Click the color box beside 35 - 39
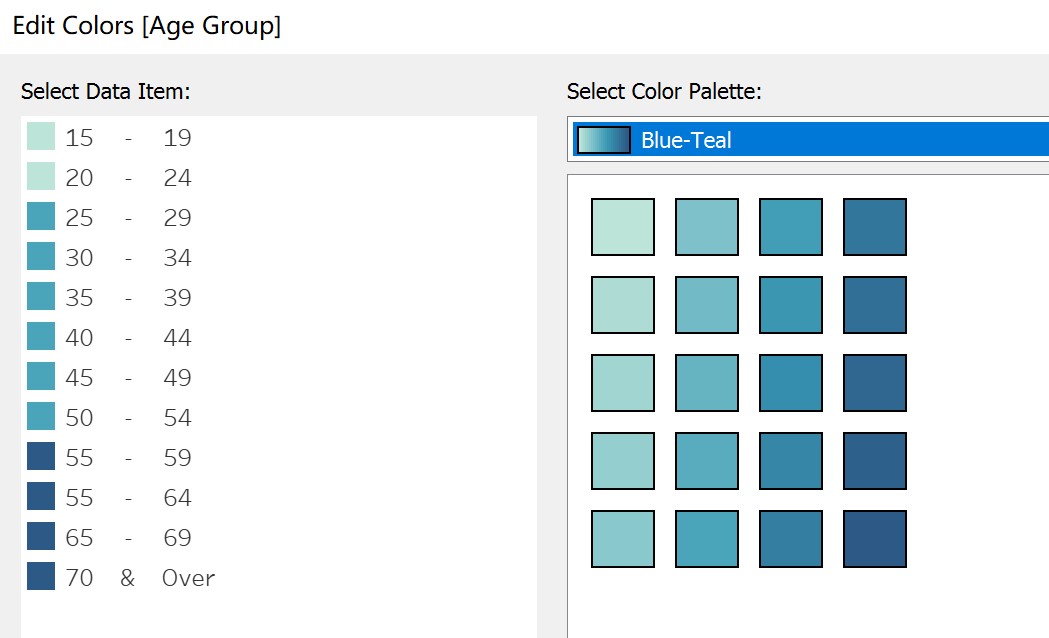 (x=41, y=297)
